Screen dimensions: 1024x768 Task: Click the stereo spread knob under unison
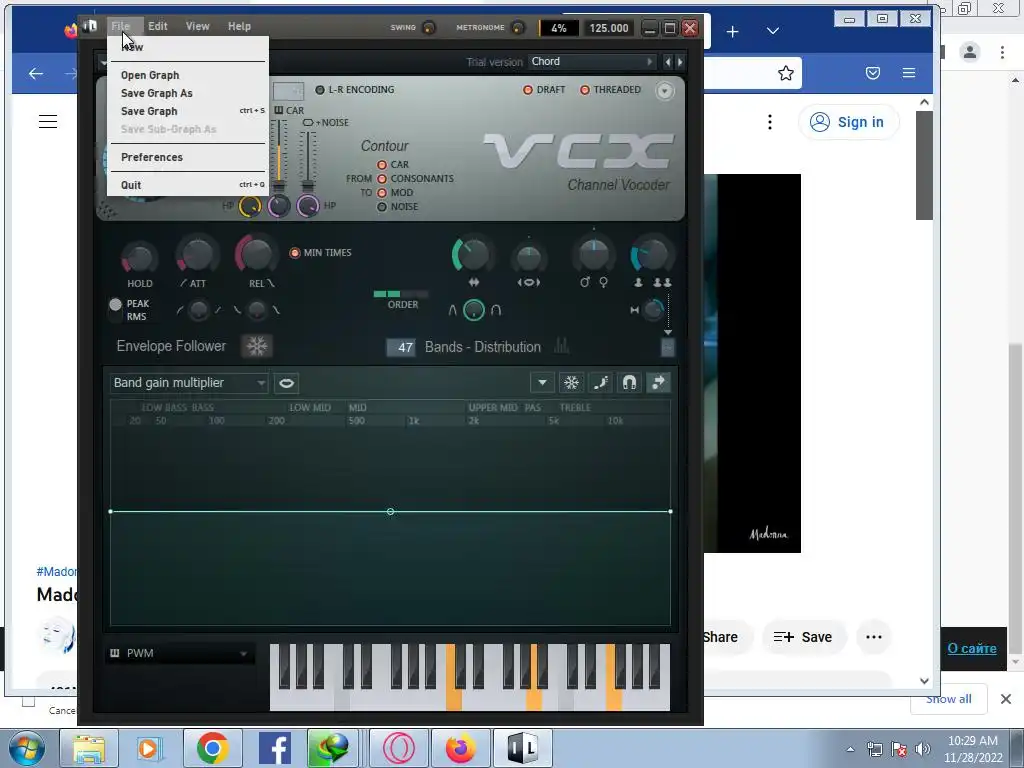pyautogui.click(x=652, y=310)
